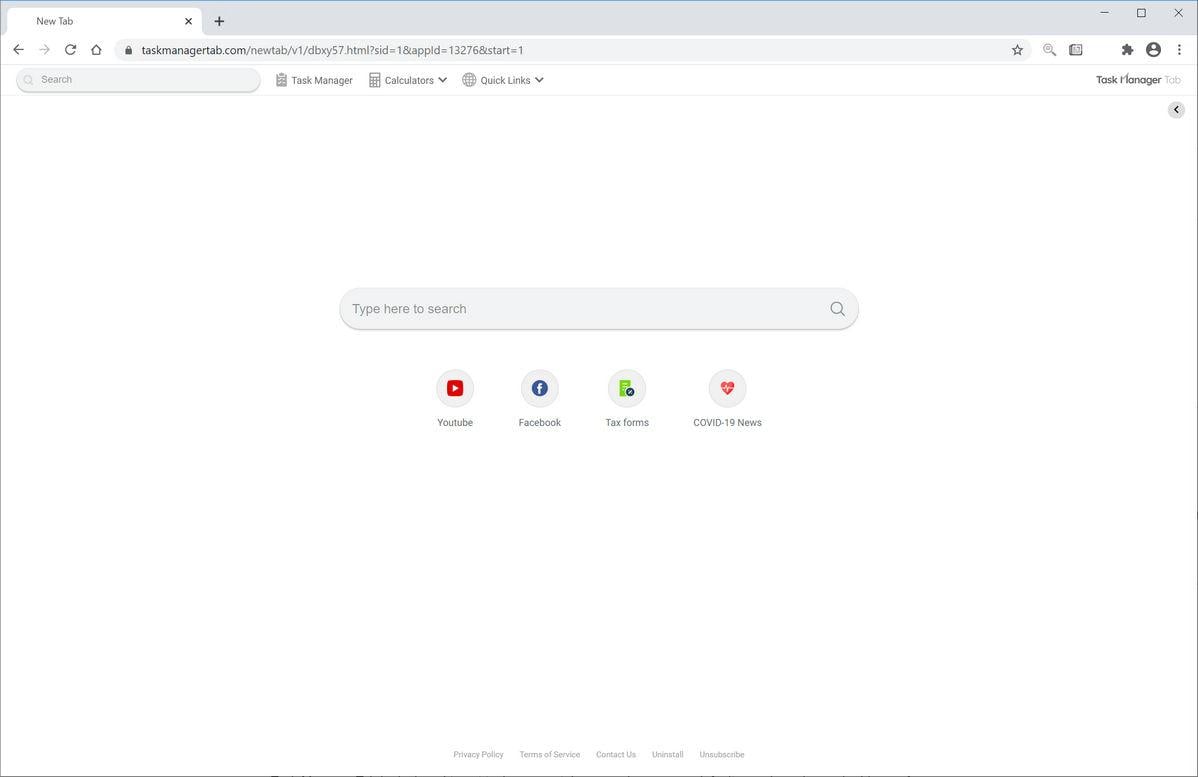Click the calculator extension icon beside the magnifier
Screen dimensions: 1198x777
[1076, 50]
